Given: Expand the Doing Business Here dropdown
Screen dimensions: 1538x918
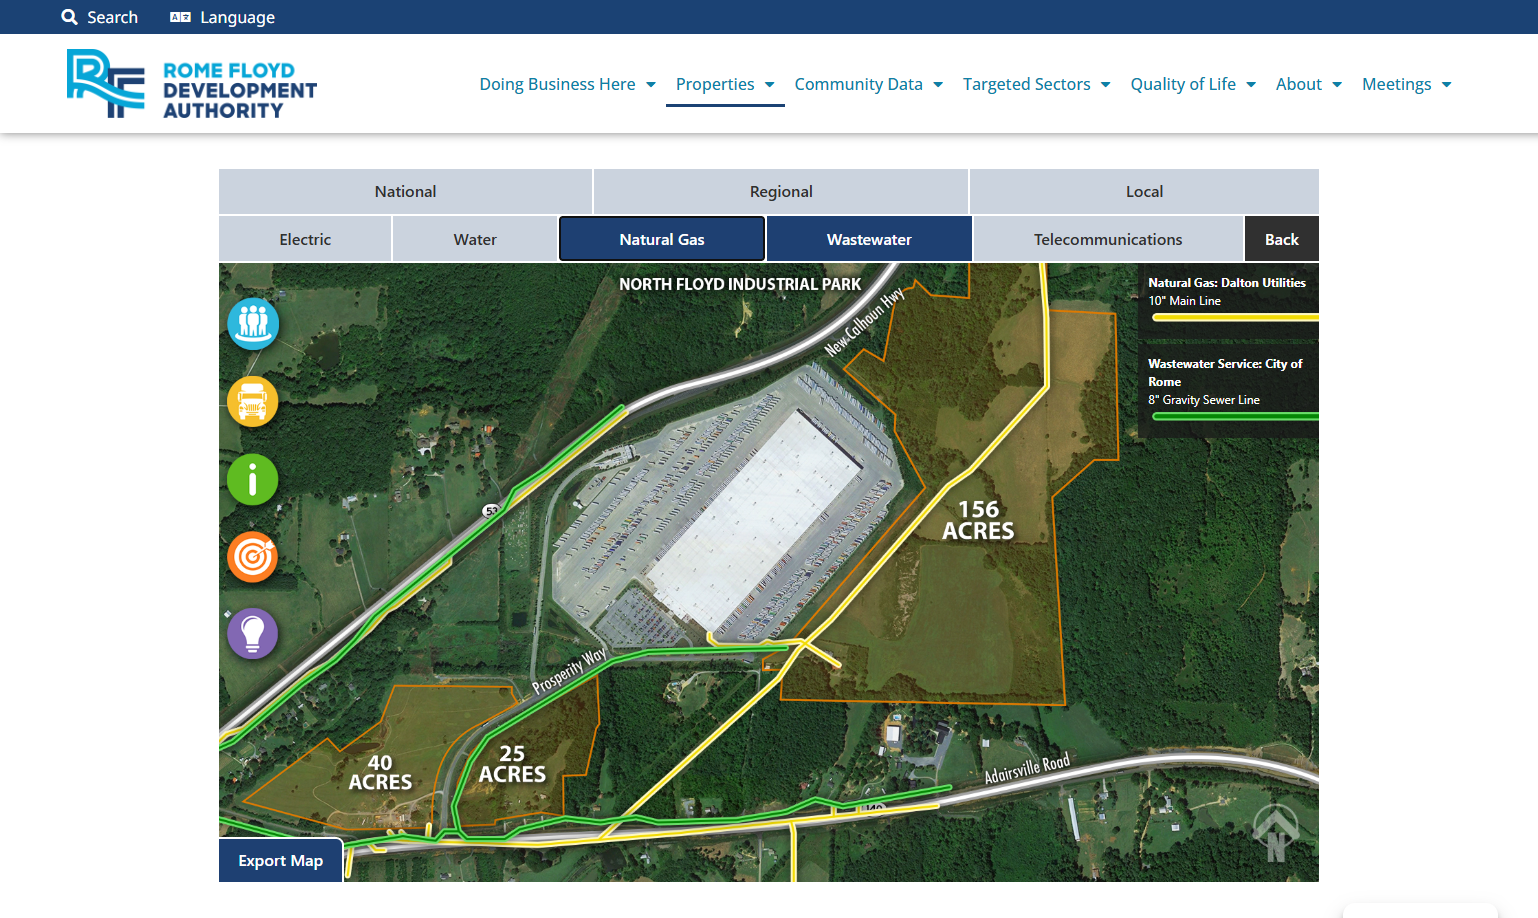Looking at the screenshot, I should [568, 84].
